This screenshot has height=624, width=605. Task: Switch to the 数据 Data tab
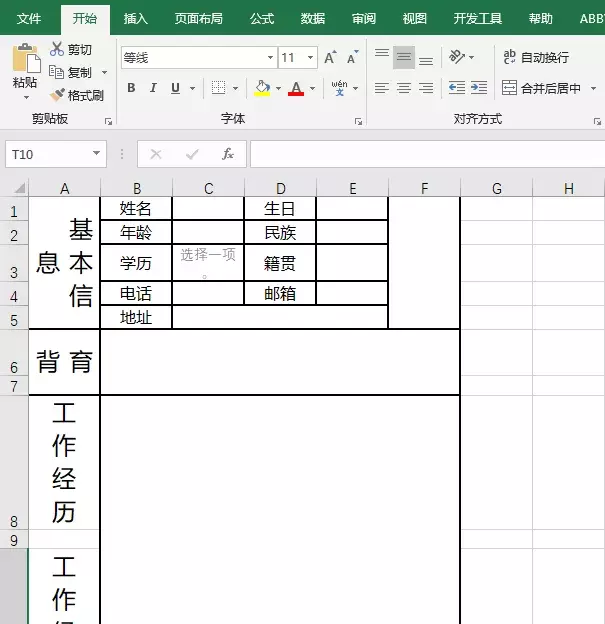[312, 19]
